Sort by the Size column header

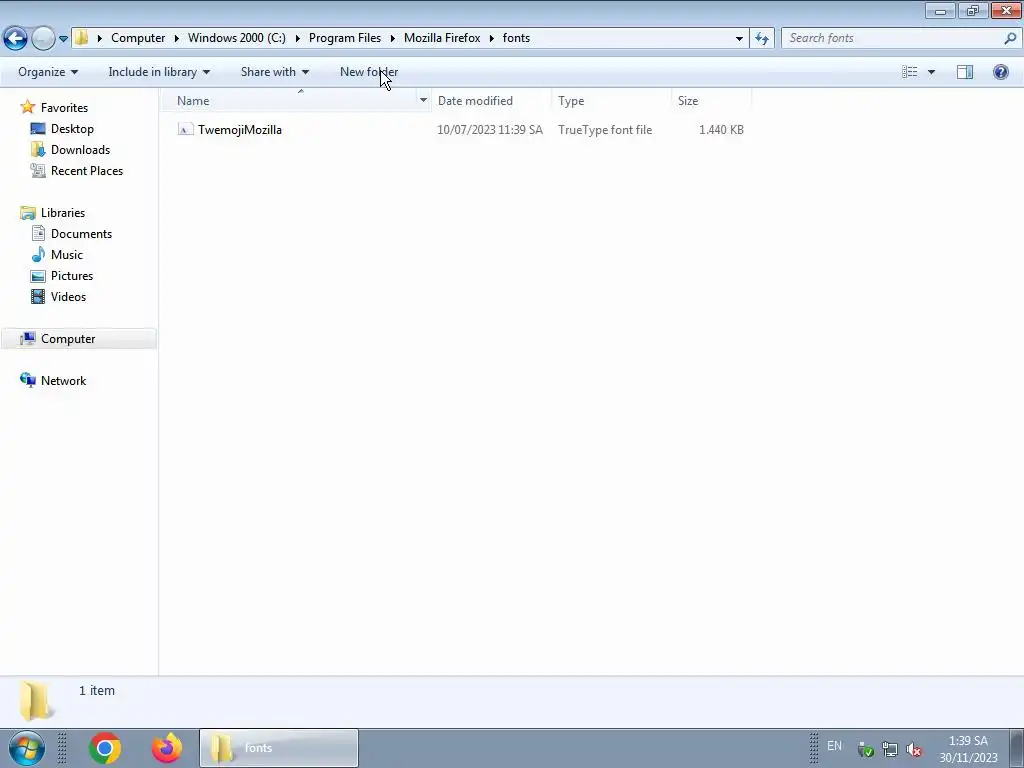coord(711,101)
